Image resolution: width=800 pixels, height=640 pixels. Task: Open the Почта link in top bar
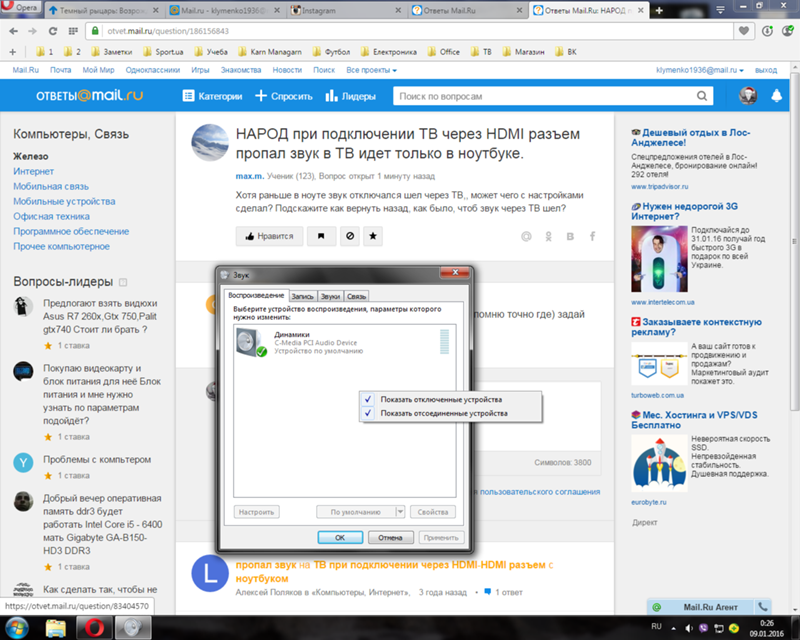pos(60,70)
